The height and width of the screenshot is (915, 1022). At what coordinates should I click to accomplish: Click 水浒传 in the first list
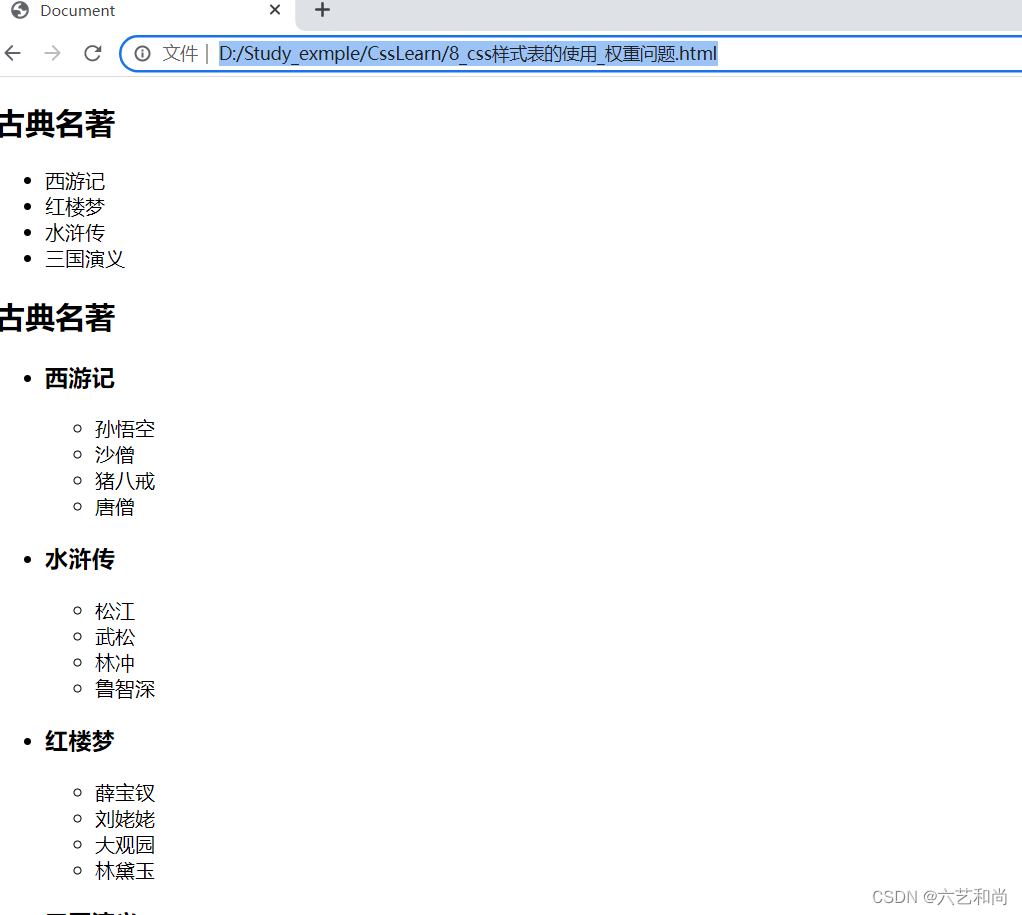(75, 233)
